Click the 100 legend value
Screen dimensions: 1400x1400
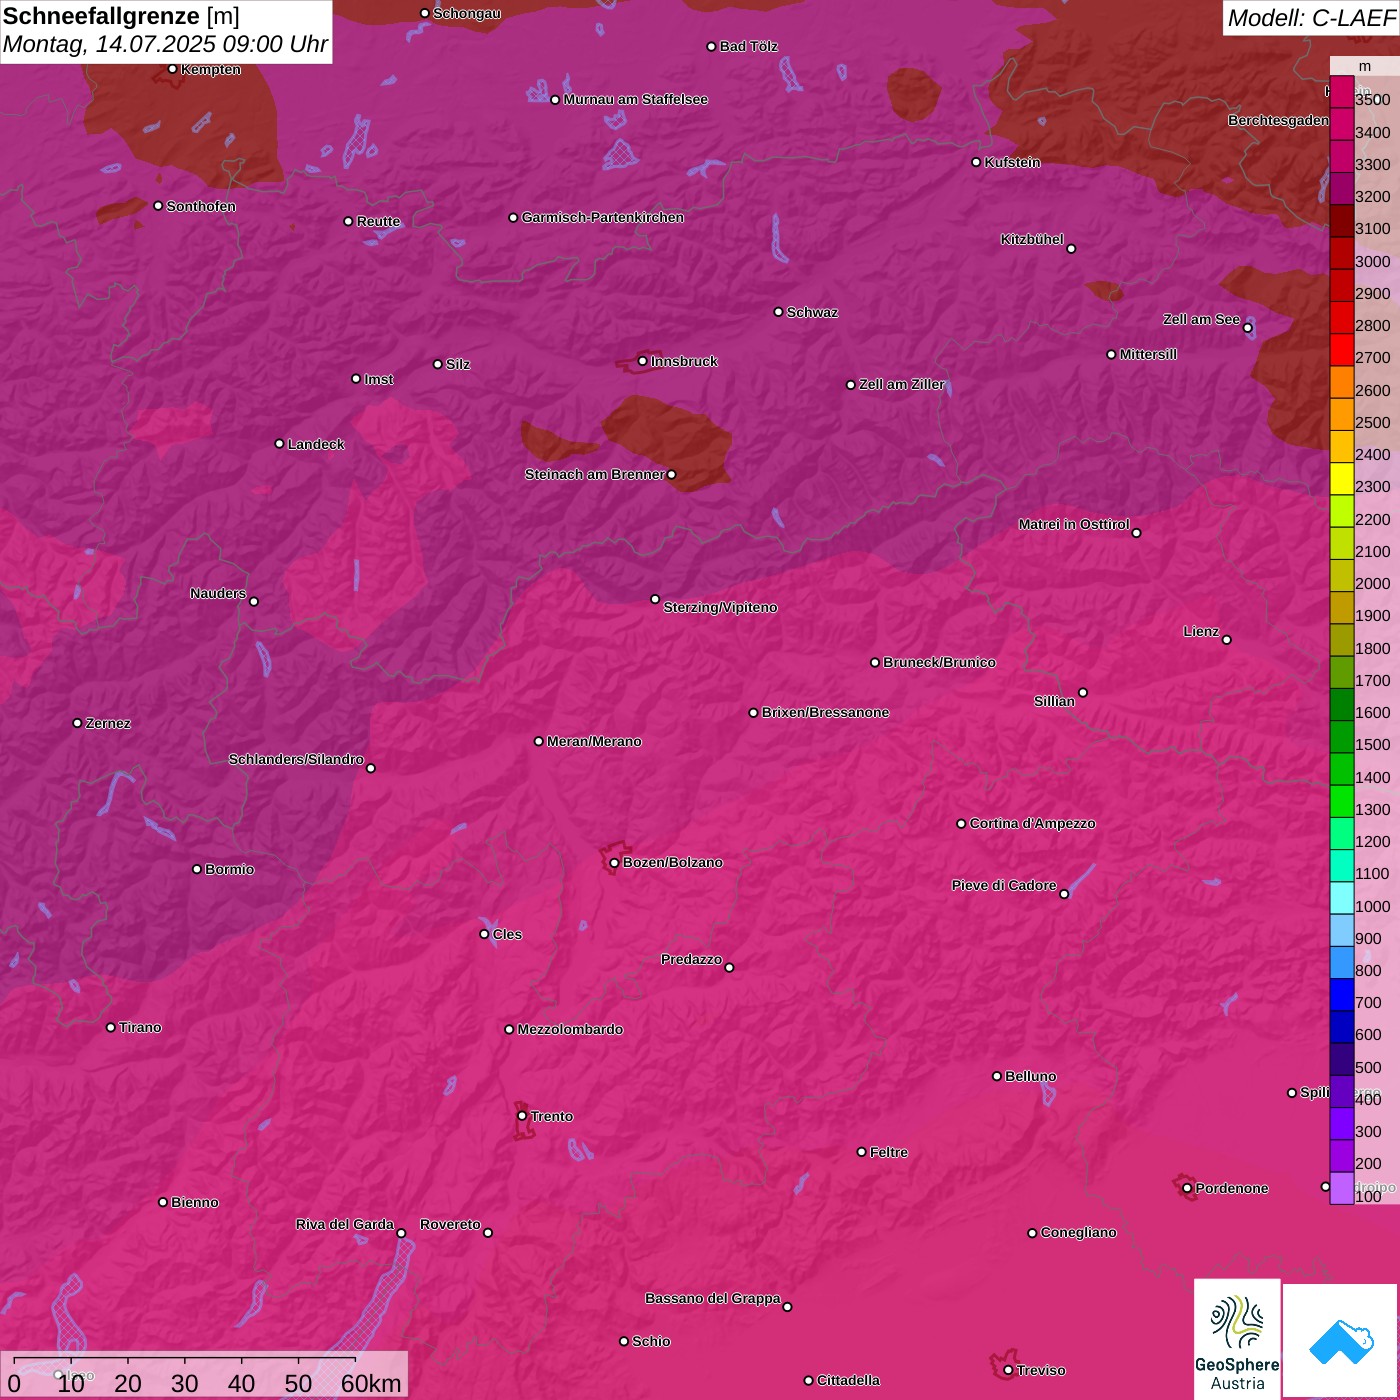(1368, 1196)
